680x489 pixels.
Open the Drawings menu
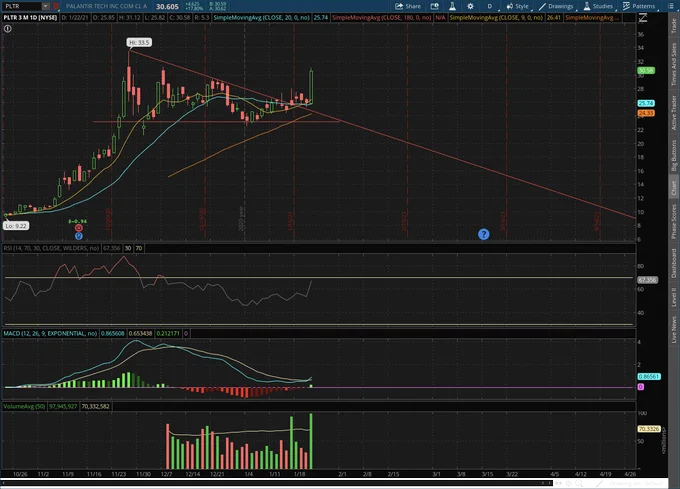[556, 6]
